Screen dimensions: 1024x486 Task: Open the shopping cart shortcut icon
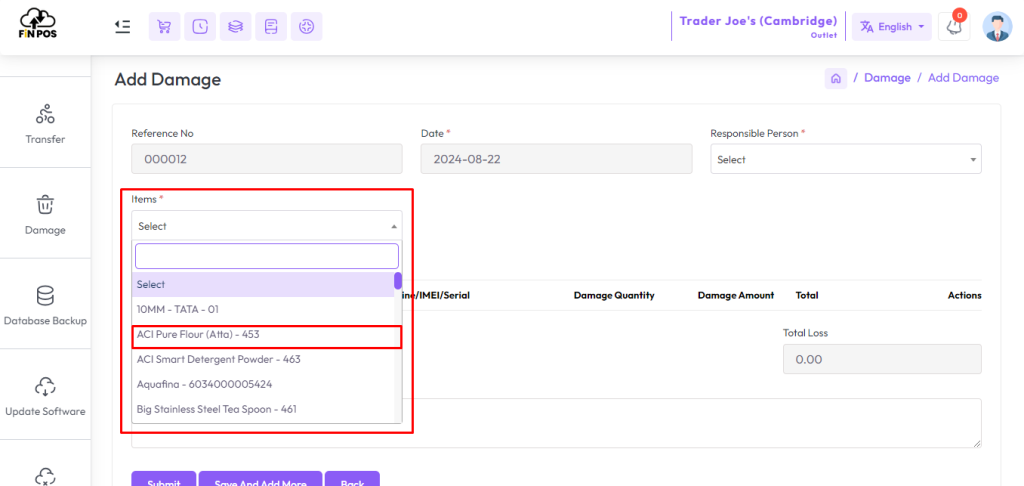165,27
